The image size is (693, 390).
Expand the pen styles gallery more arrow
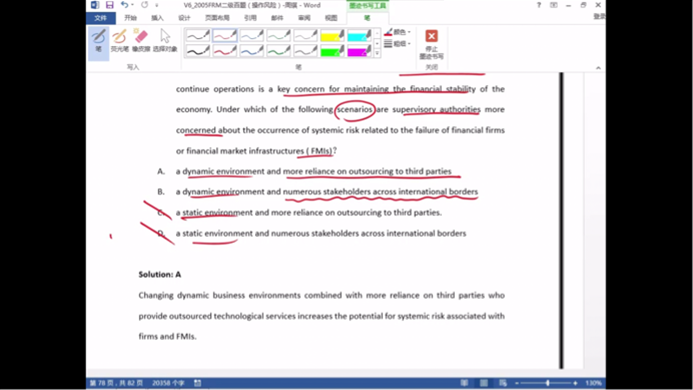click(x=377, y=54)
